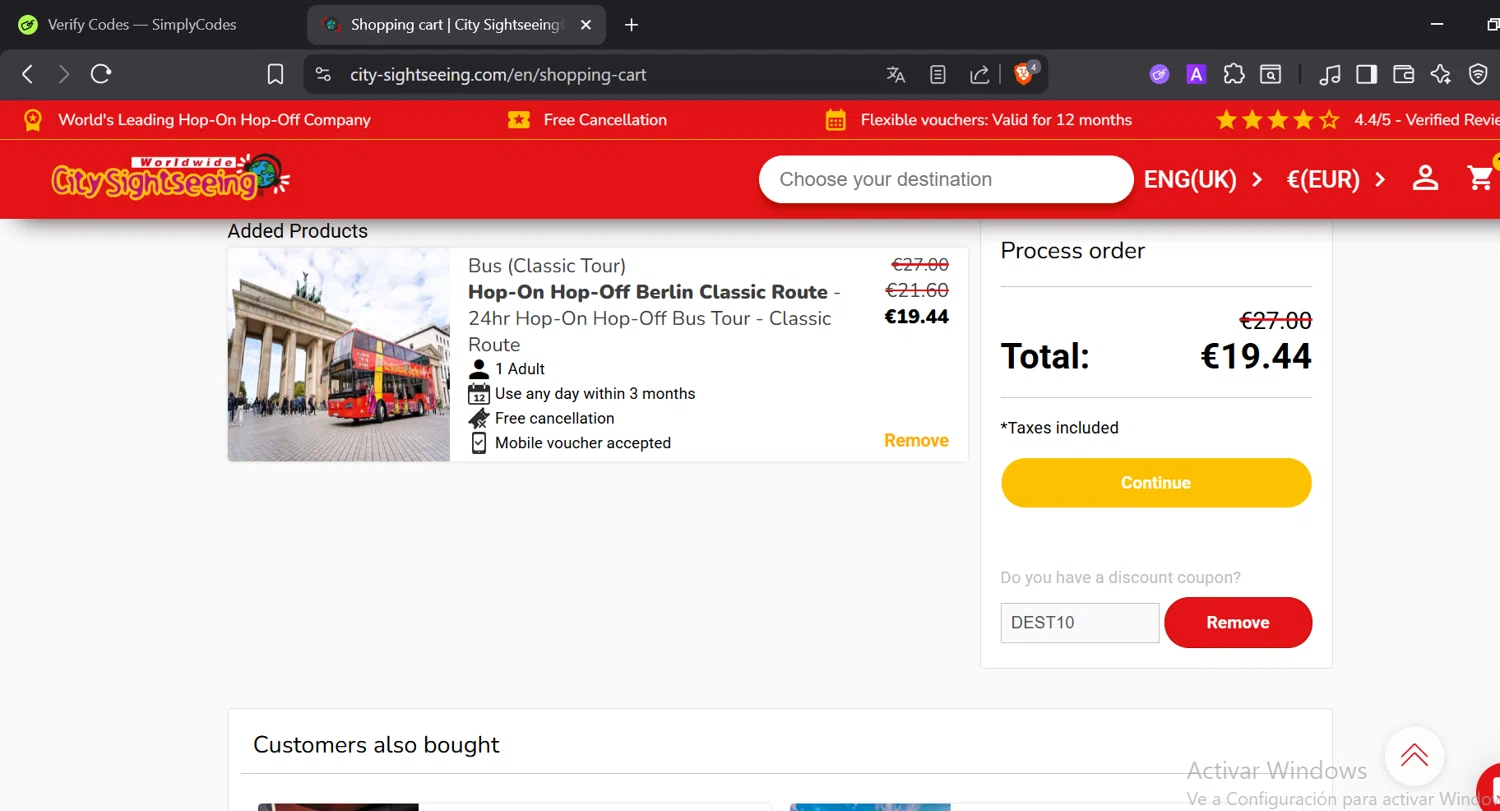Expand the ENG(UK) language selector
This screenshot has height=811, width=1500.
(1203, 180)
